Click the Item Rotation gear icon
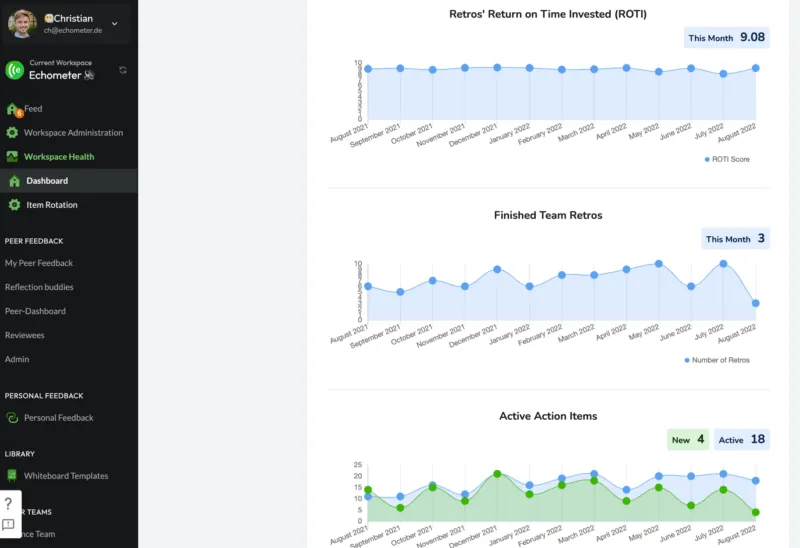 (x=15, y=205)
